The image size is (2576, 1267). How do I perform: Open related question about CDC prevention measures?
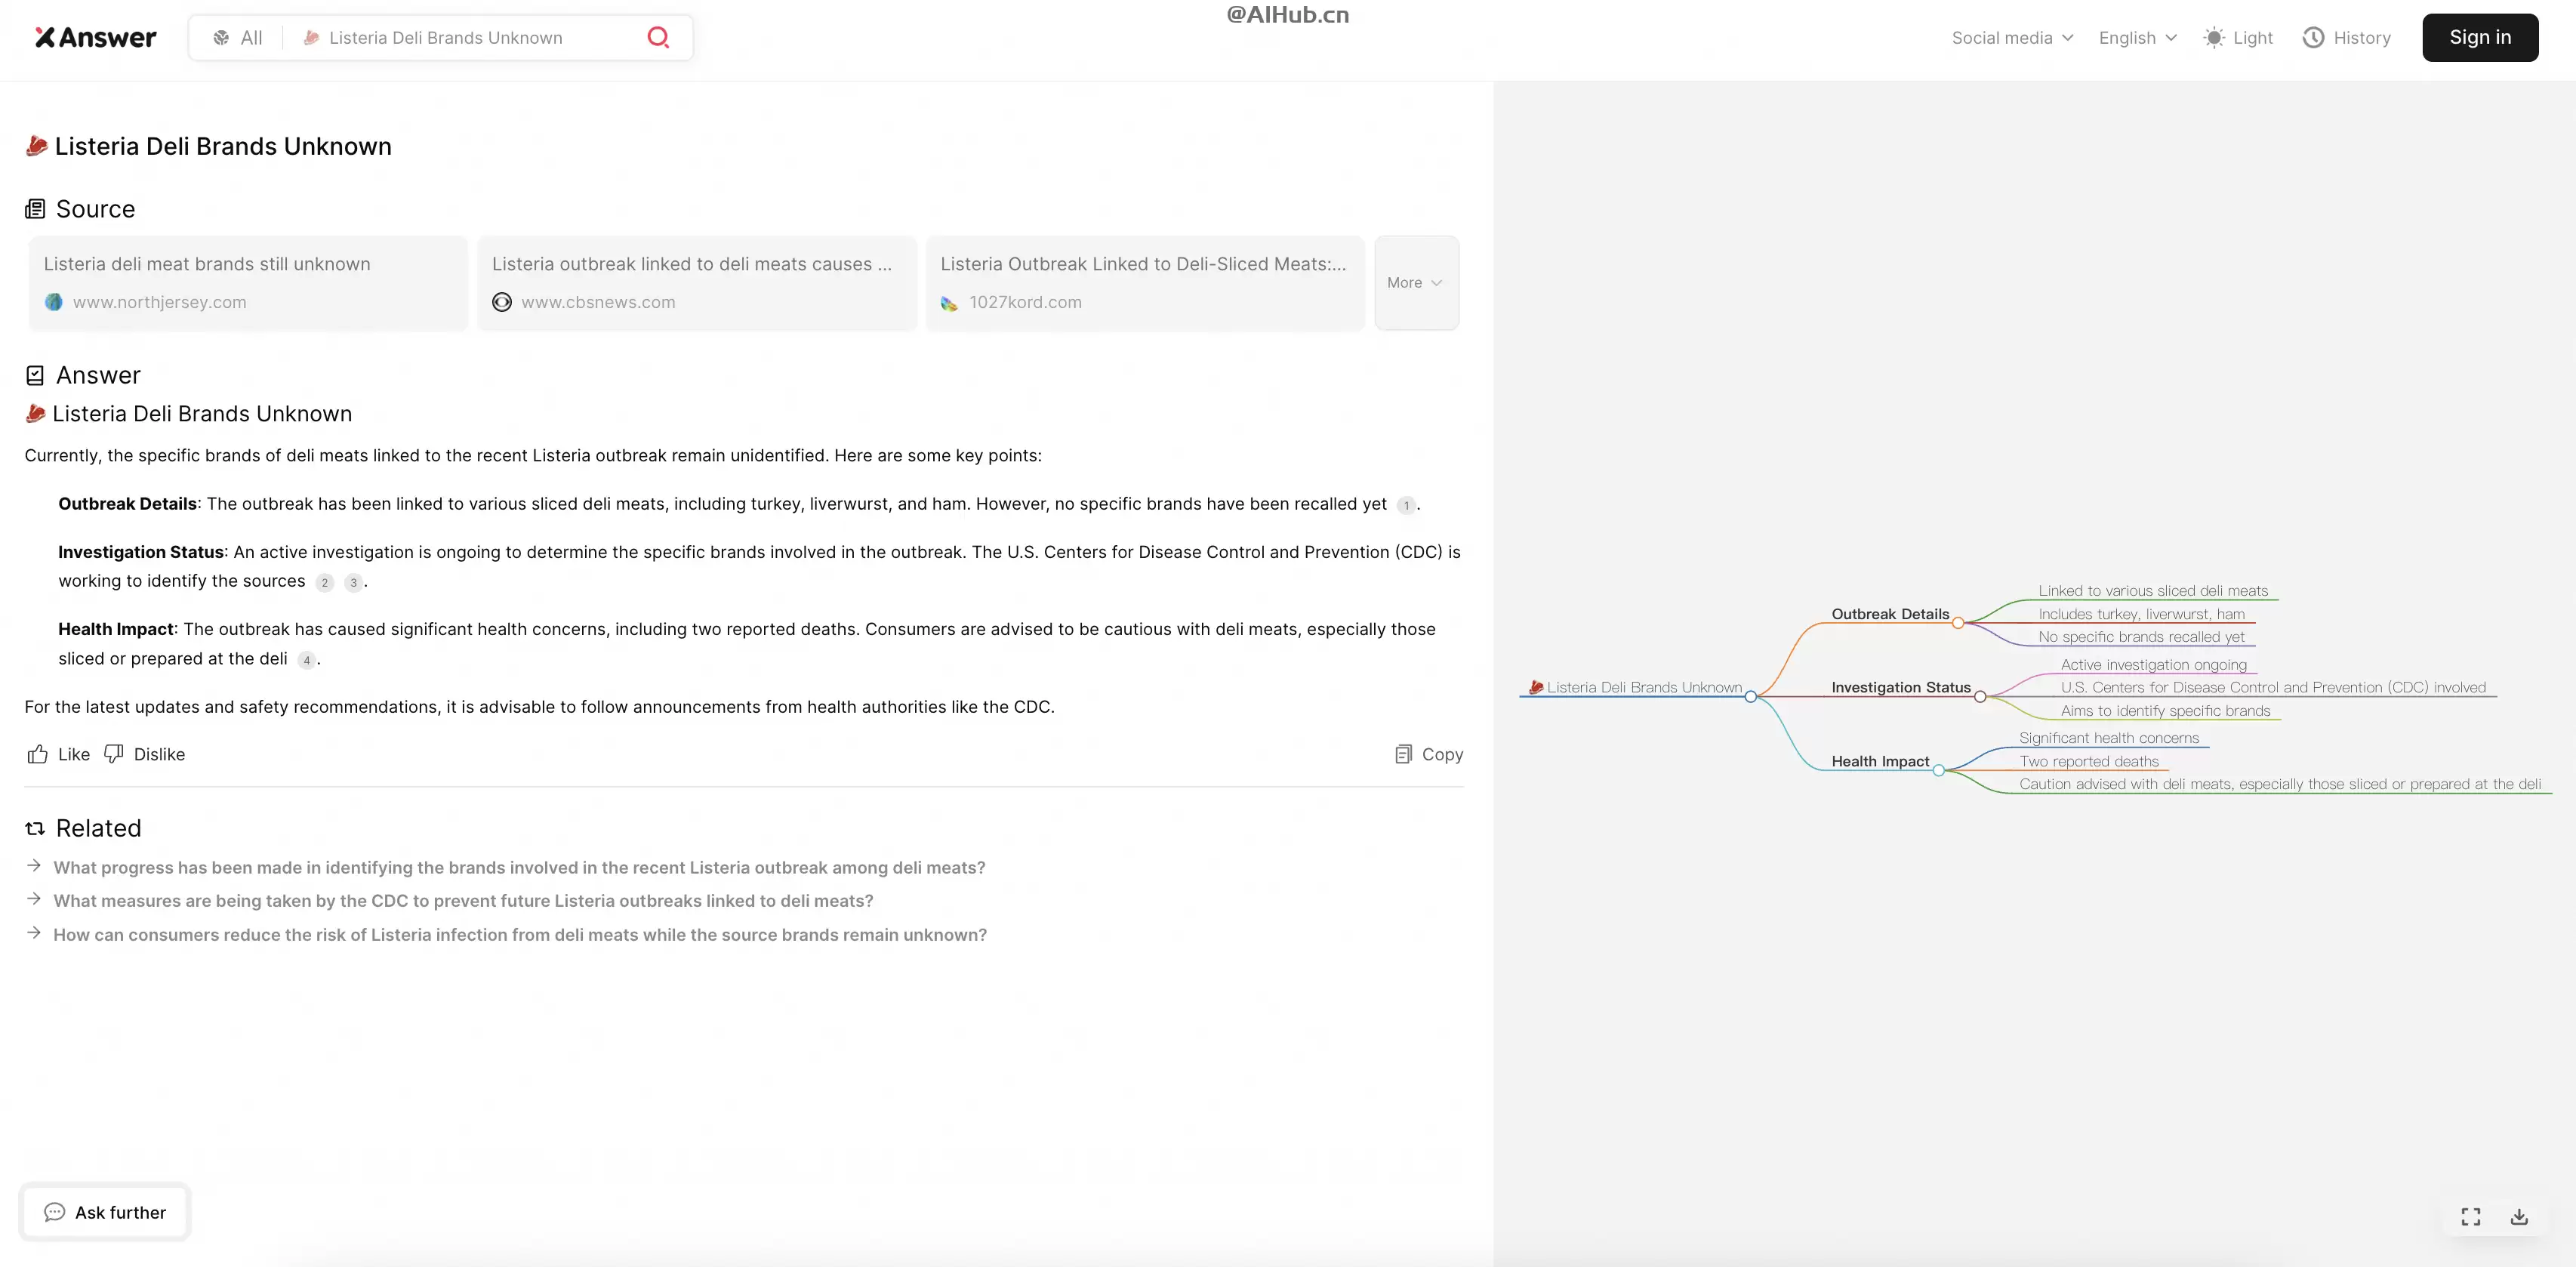click(x=463, y=901)
